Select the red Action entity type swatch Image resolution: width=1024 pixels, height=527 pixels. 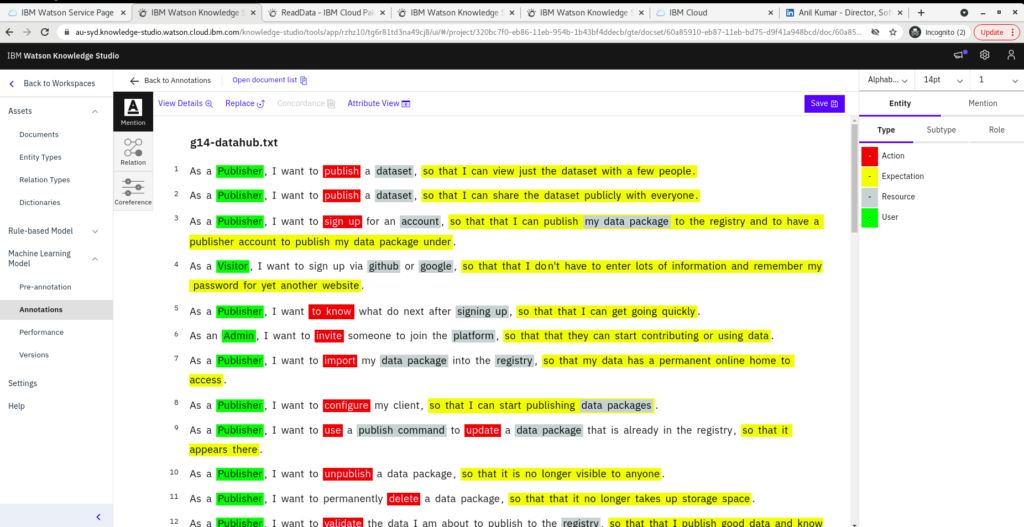(x=870, y=156)
